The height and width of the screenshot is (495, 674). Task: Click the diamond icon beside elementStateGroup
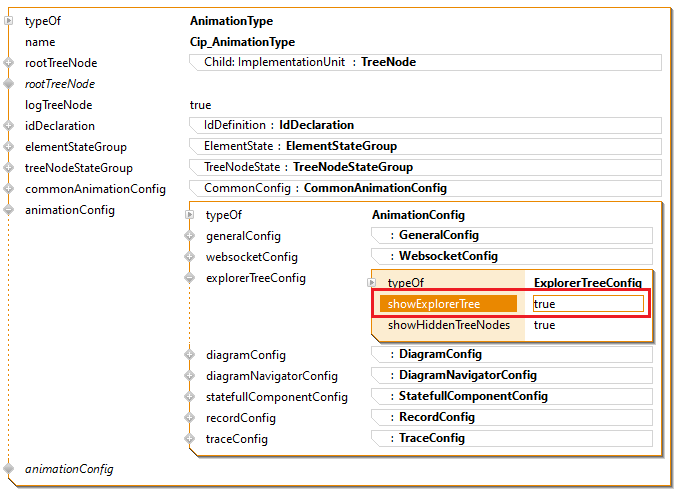pos(10,147)
